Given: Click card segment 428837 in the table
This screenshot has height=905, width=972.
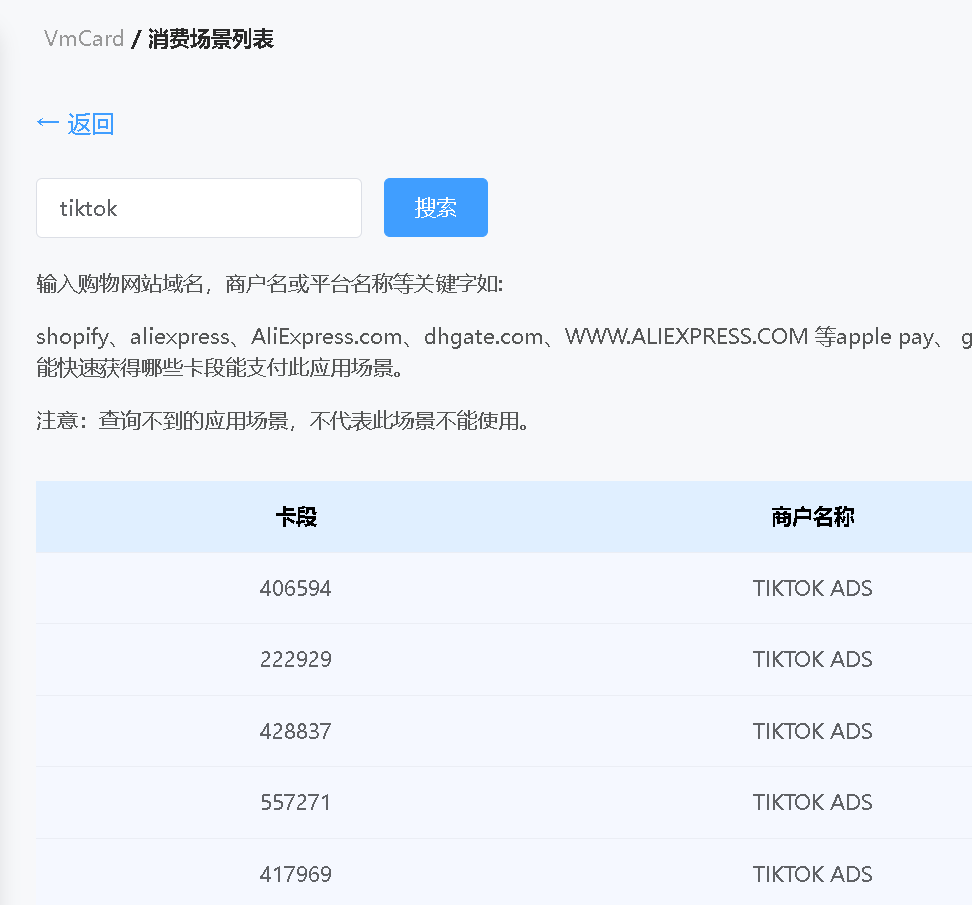Looking at the screenshot, I should click(295, 731).
